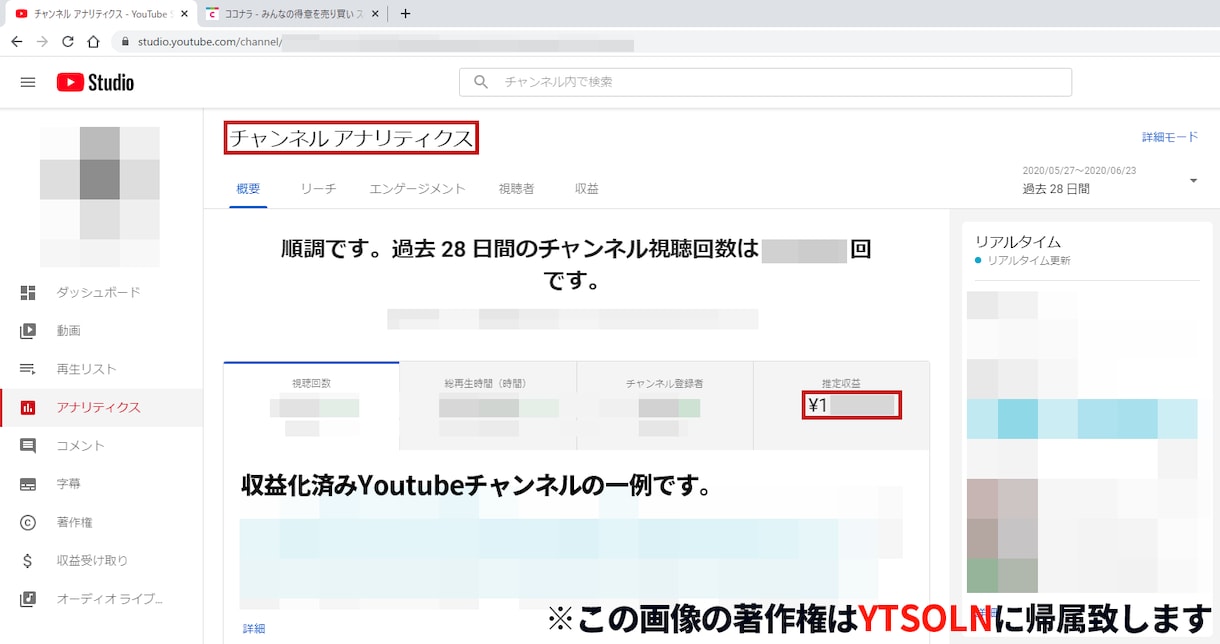Select アナリティクス in the sidebar

point(101,407)
